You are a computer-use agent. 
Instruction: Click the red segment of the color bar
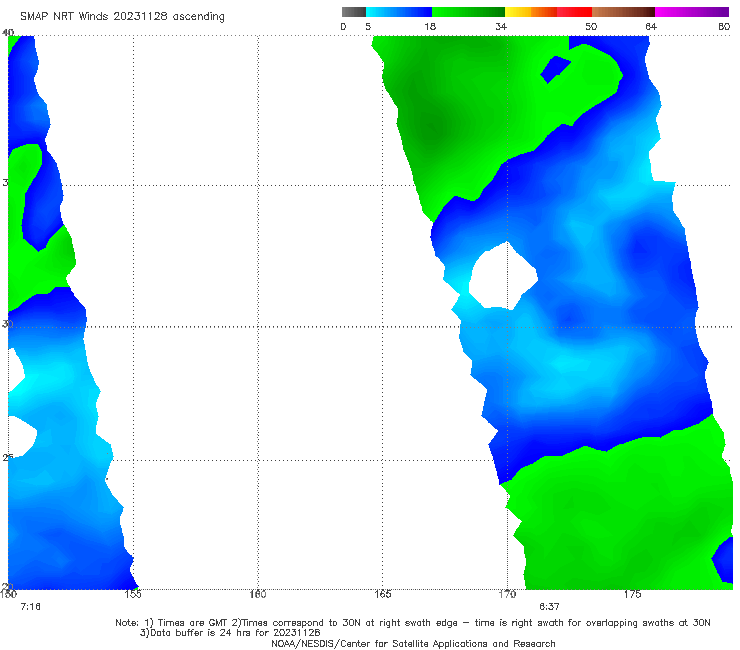tap(574, 12)
